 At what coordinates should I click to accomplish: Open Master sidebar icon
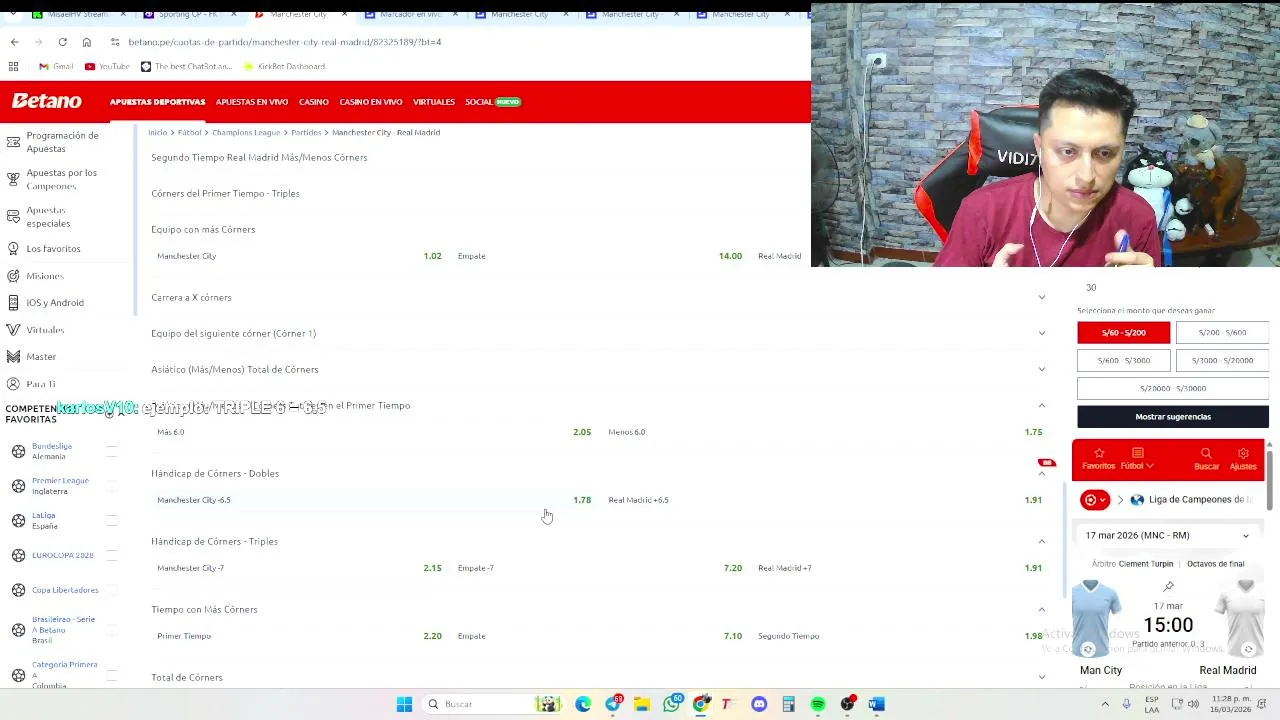13,356
